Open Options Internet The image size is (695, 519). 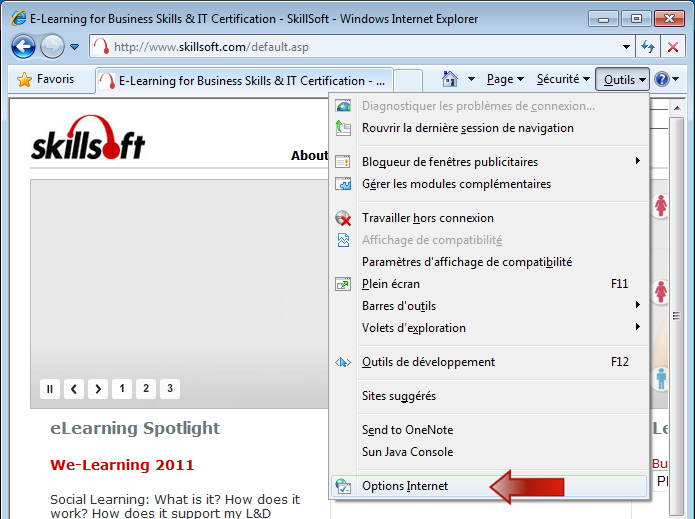[489, 486]
